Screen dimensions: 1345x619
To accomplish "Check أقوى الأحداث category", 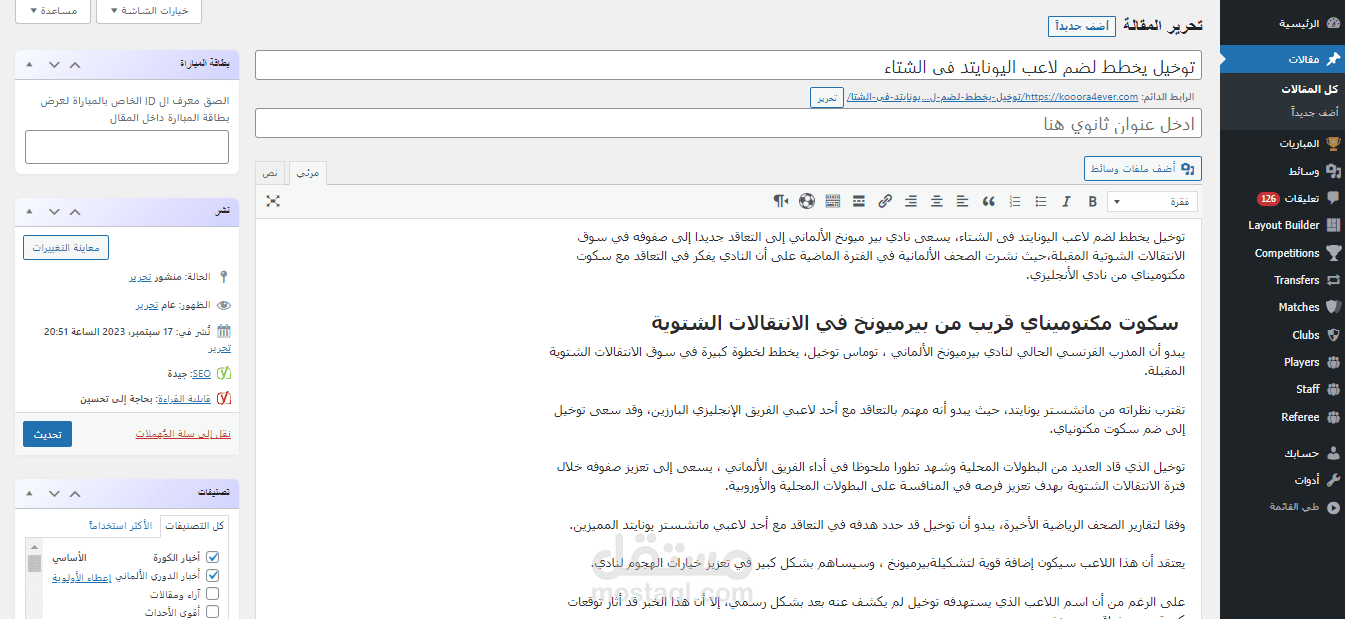I will coord(212,612).
